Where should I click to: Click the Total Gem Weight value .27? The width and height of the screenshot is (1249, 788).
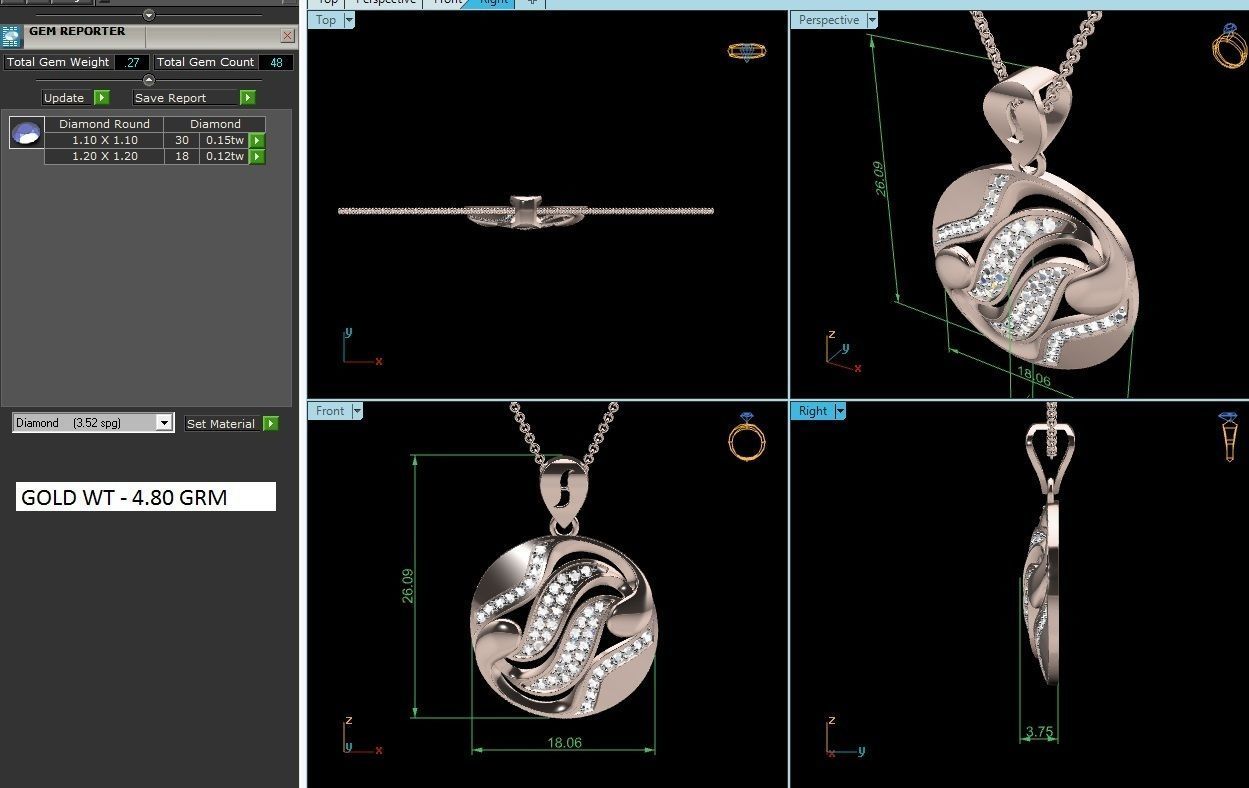point(131,62)
